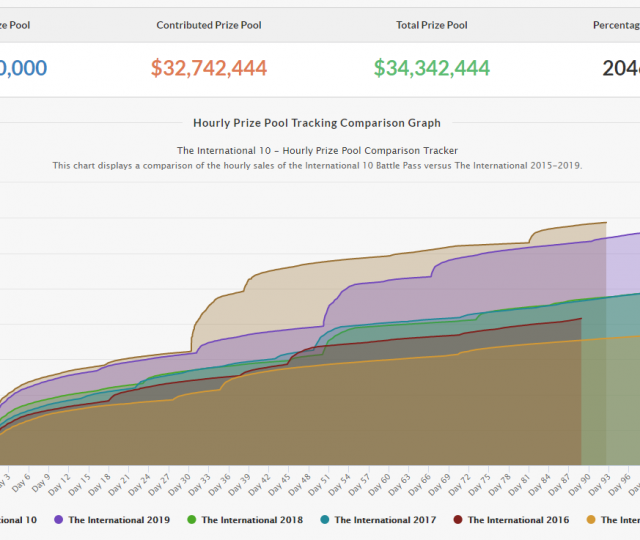This screenshot has height=540, width=640.
Task: Click the Total Prize Pool heading
Action: [x=432, y=25]
